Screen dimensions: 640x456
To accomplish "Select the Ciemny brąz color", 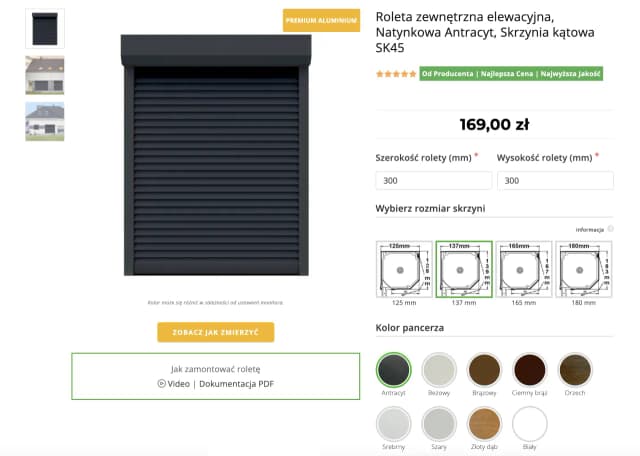I will coord(530,370).
